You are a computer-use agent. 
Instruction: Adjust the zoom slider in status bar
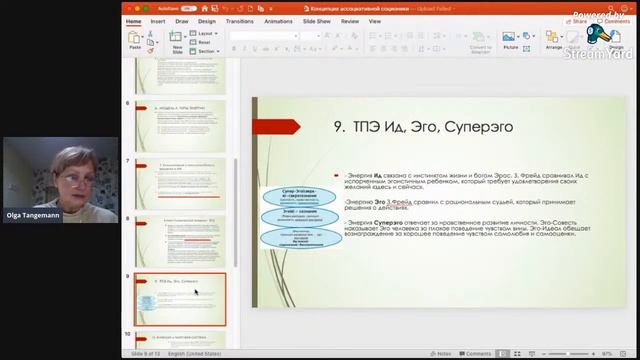coord(568,354)
